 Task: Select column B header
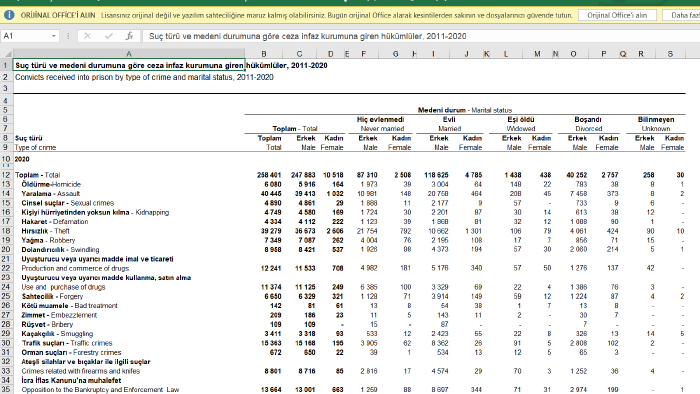point(264,54)
